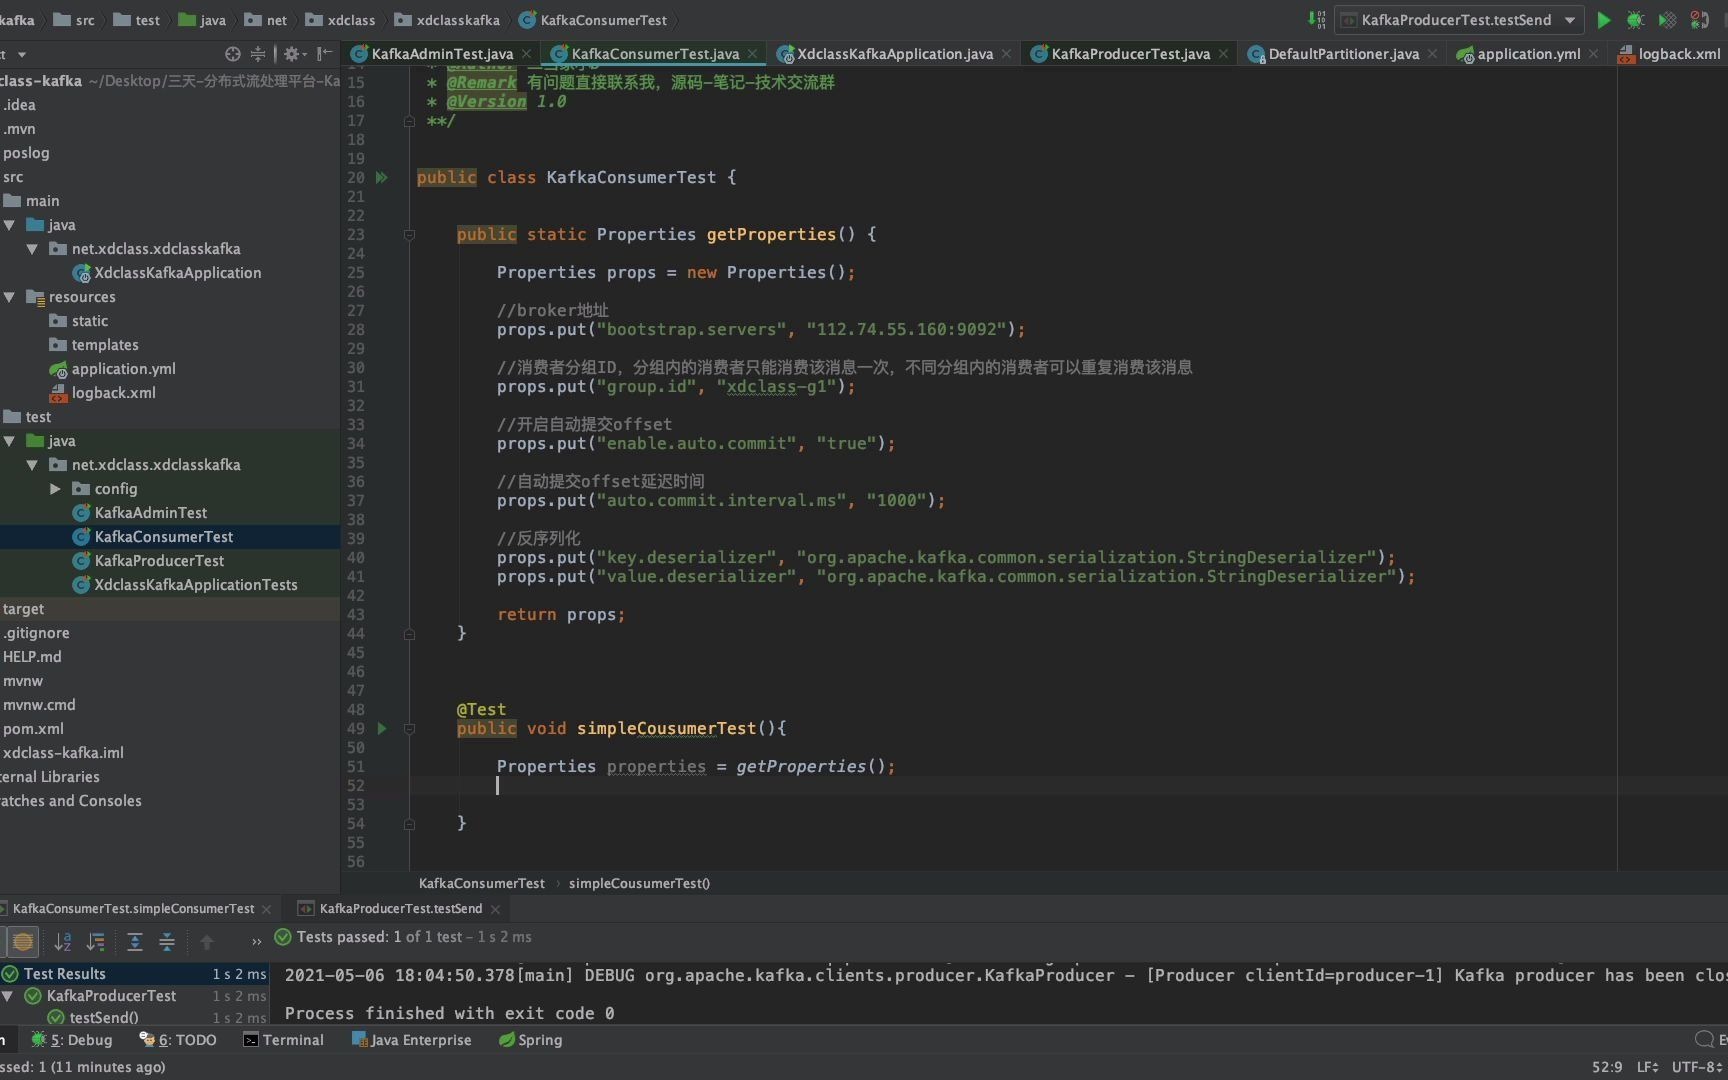Close the KafkaAdminTest.java editor tab
Image resolution: width=1728 pixels, height=1080 pixels.
point(526,54)
